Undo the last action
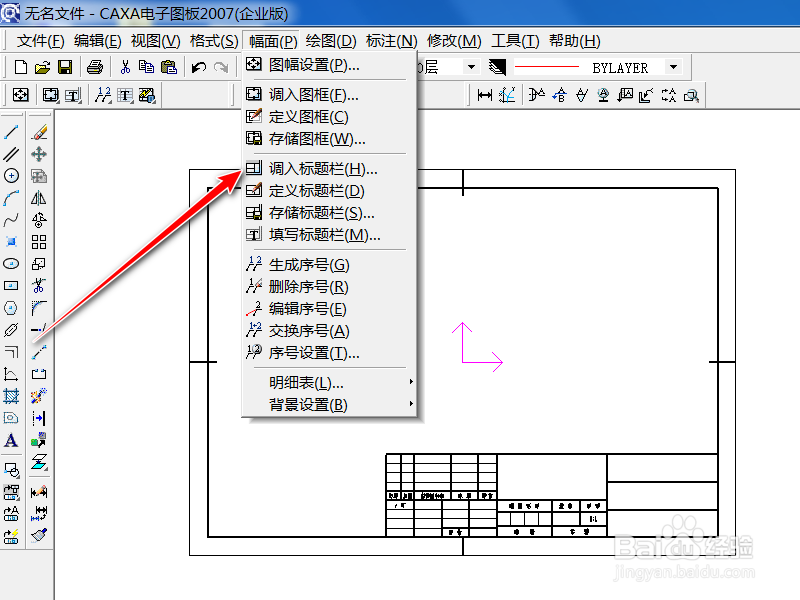The height and width of the screenshot is (600, 800). (x=197, y=66)
